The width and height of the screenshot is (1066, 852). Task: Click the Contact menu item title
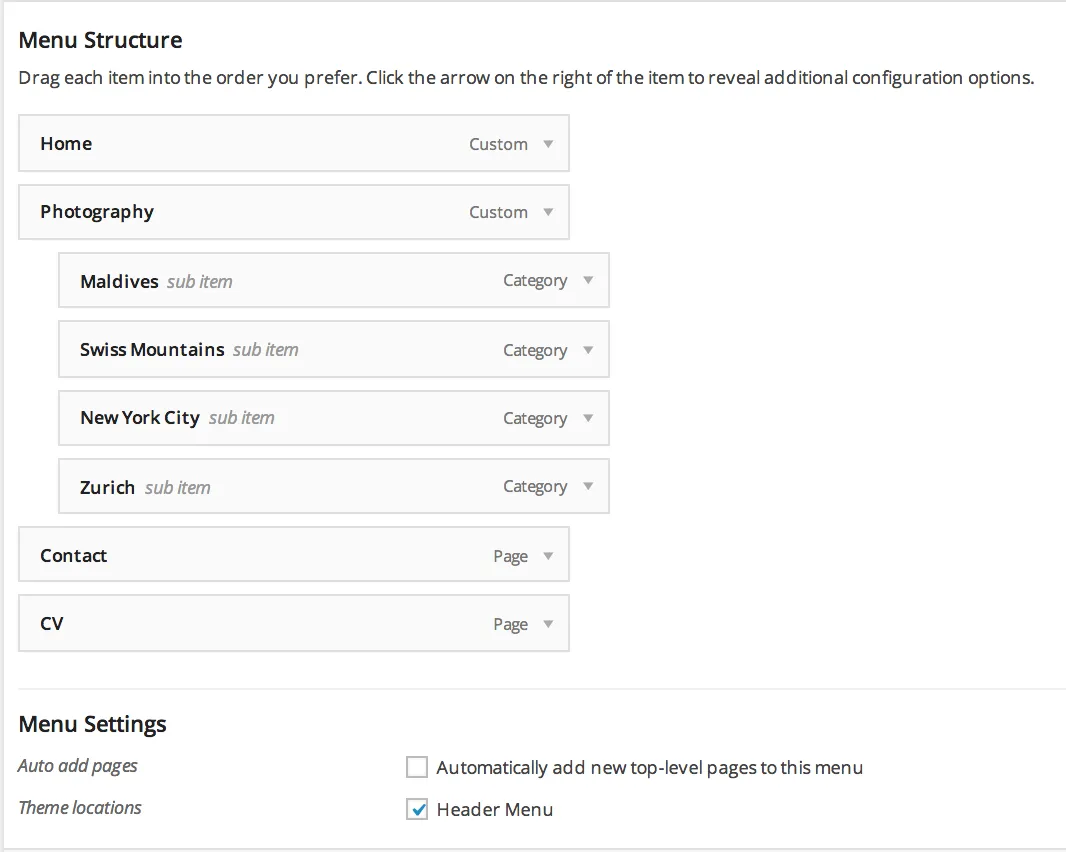pos(73,556)
